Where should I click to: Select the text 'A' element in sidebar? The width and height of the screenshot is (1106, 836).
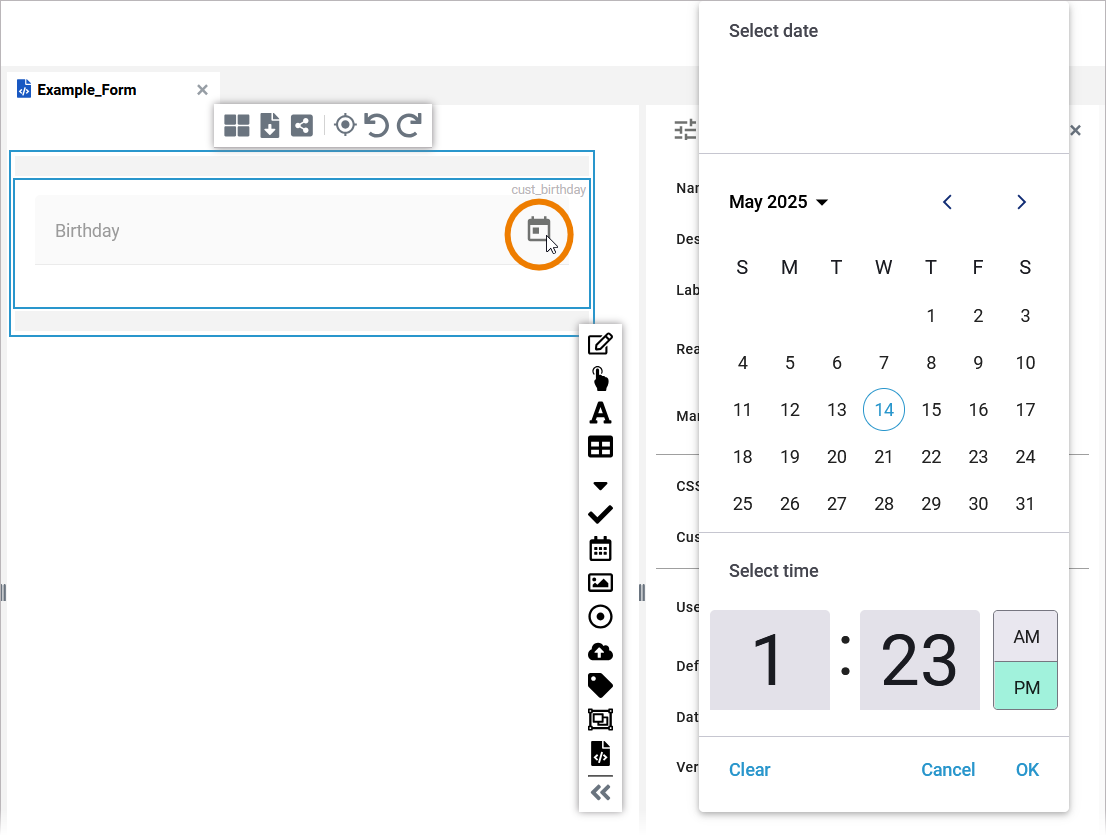pyautogui.click(x=600, y=412)
